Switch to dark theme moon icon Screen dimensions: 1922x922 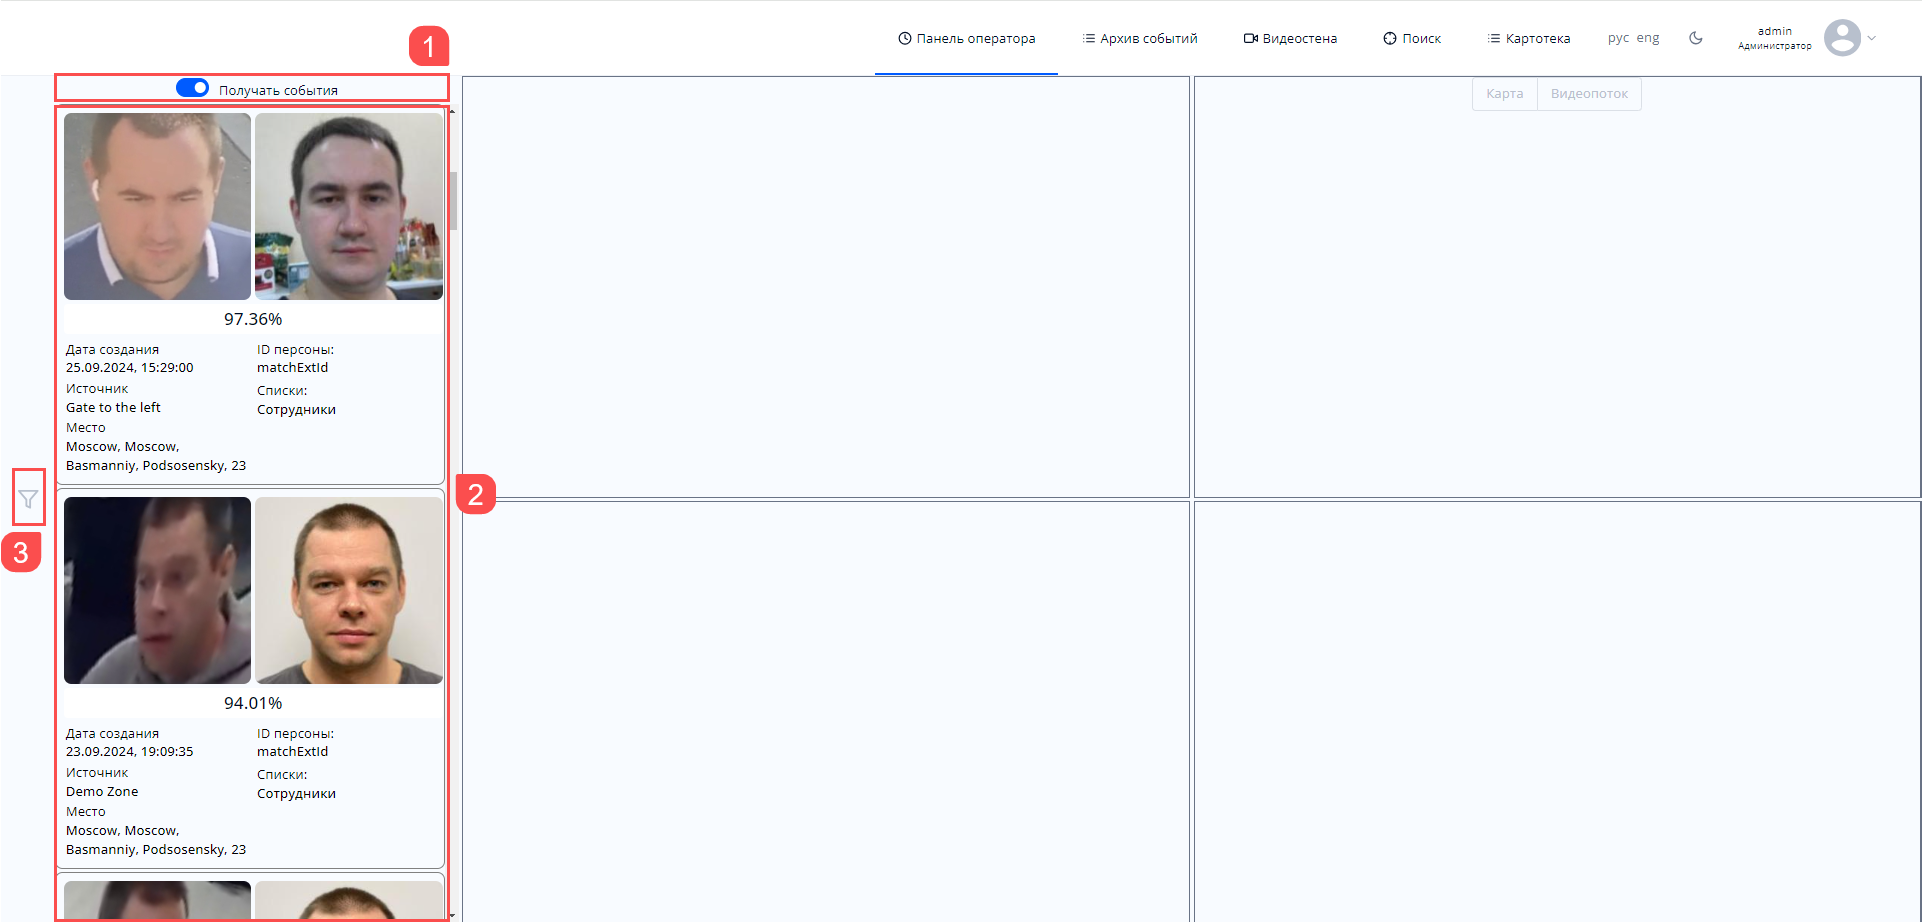click(1696, 38)
